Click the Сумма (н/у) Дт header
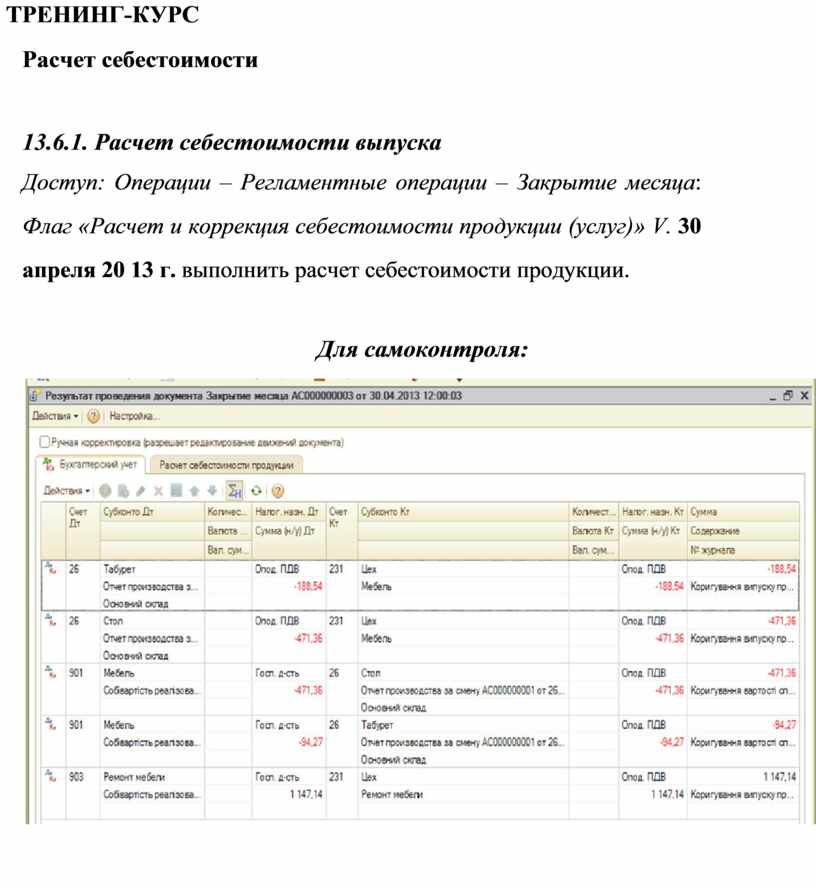Image resolution: width=816 pixels, height=888 pixels. coord(289,531)
